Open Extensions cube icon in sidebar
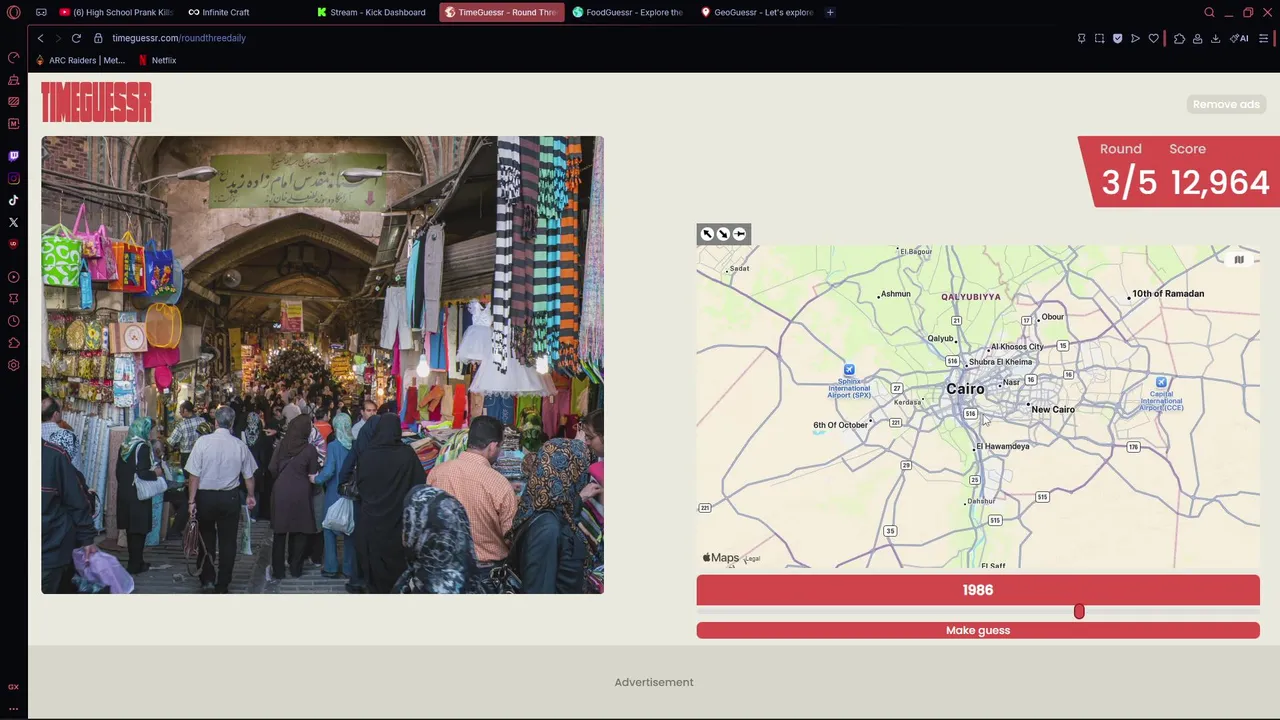This screenshot has width=1280, height=720. point(13,343)
